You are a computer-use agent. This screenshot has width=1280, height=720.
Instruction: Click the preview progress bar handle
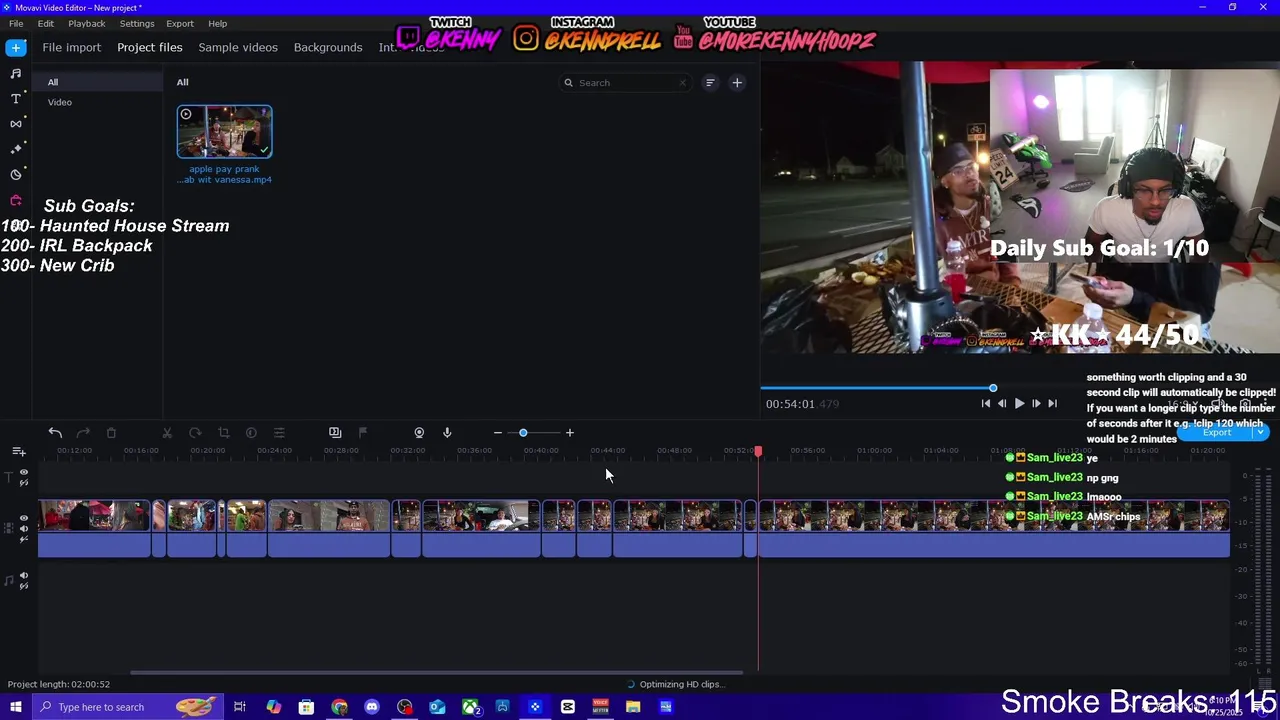coord(993,388)
